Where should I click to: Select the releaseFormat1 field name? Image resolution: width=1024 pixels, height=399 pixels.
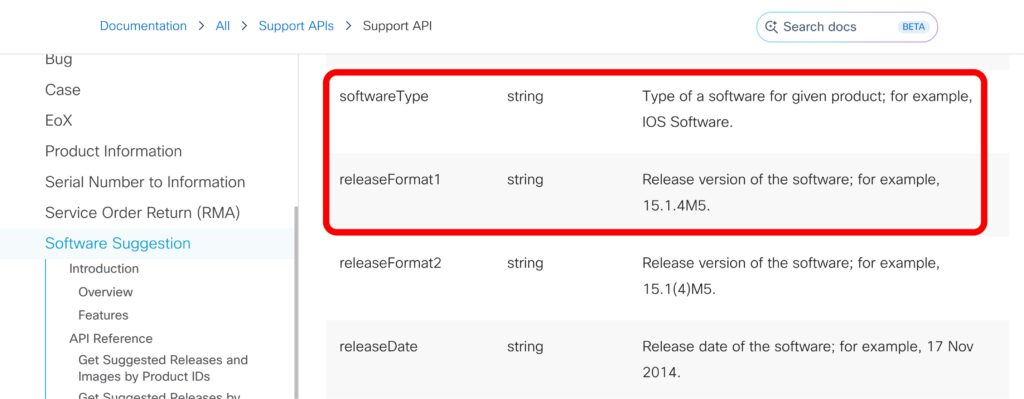tap(390, 180)
